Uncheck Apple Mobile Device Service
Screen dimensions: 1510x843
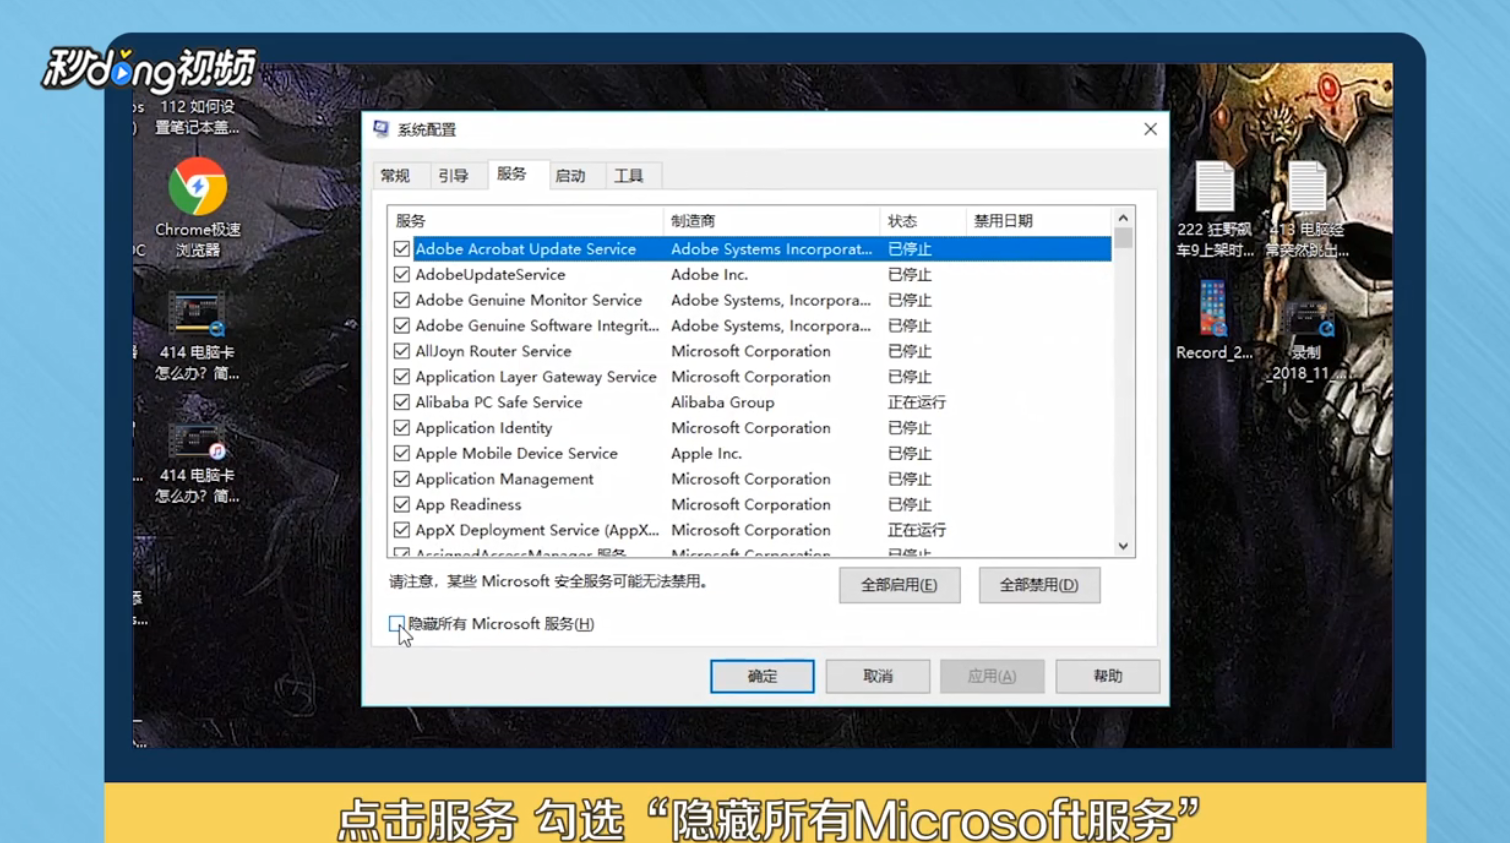click(x=402, y=453)
